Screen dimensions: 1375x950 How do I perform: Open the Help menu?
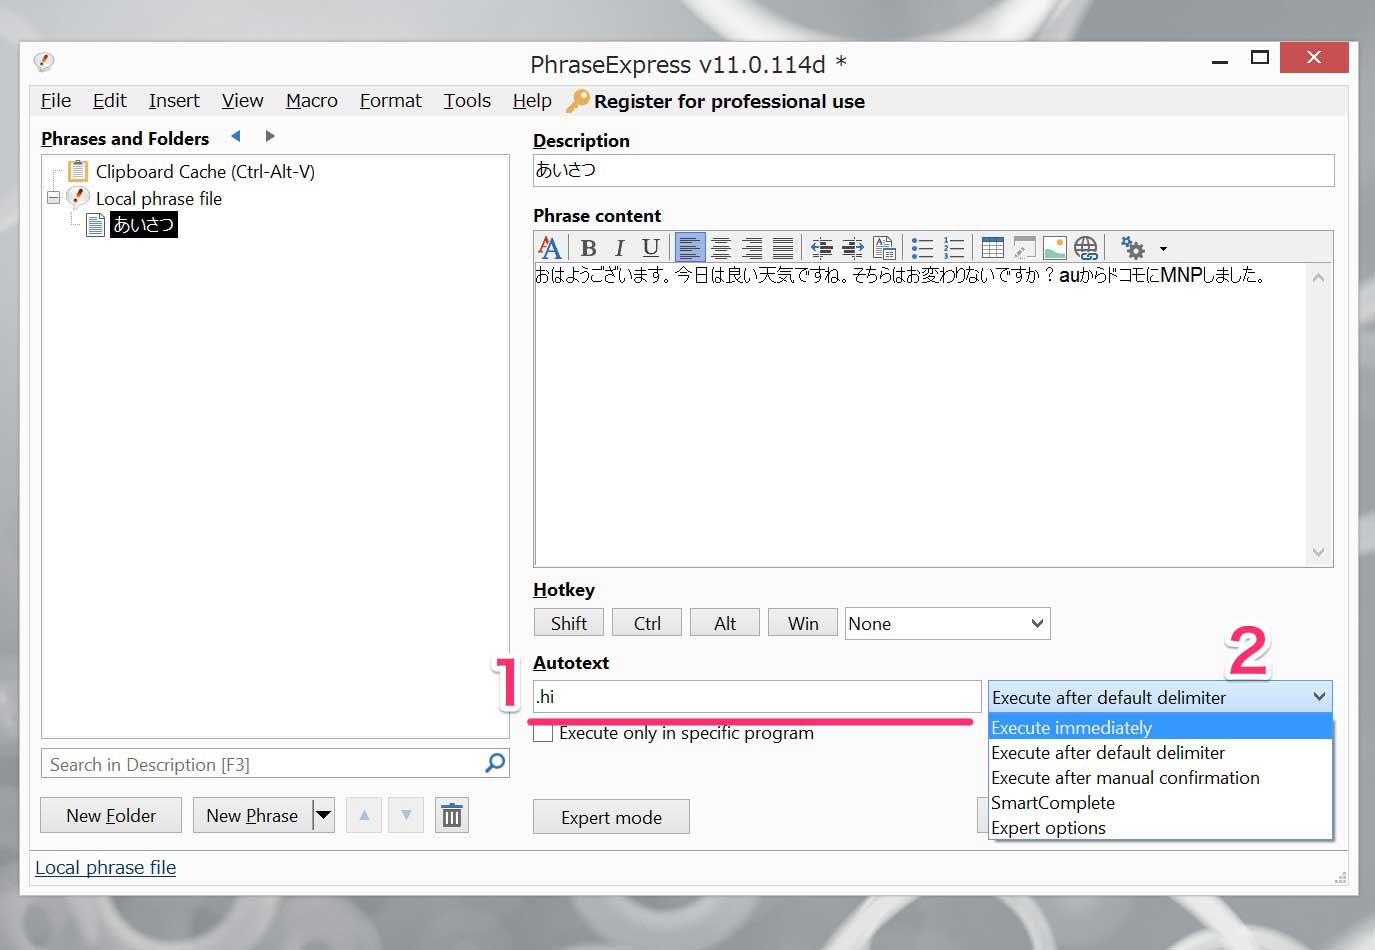532,101
